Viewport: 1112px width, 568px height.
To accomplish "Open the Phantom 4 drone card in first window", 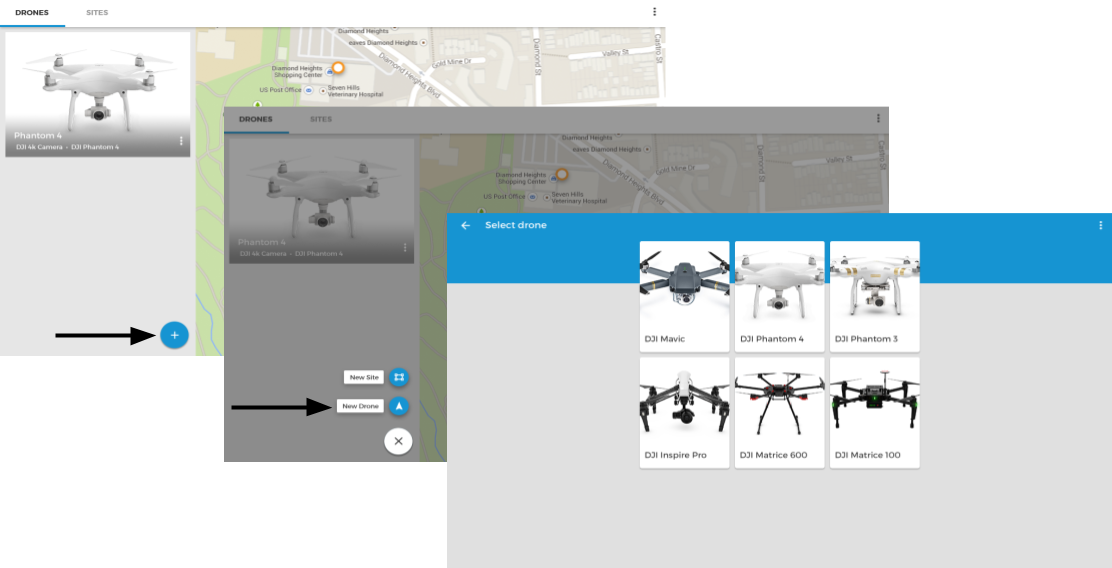I will (98, 94).
